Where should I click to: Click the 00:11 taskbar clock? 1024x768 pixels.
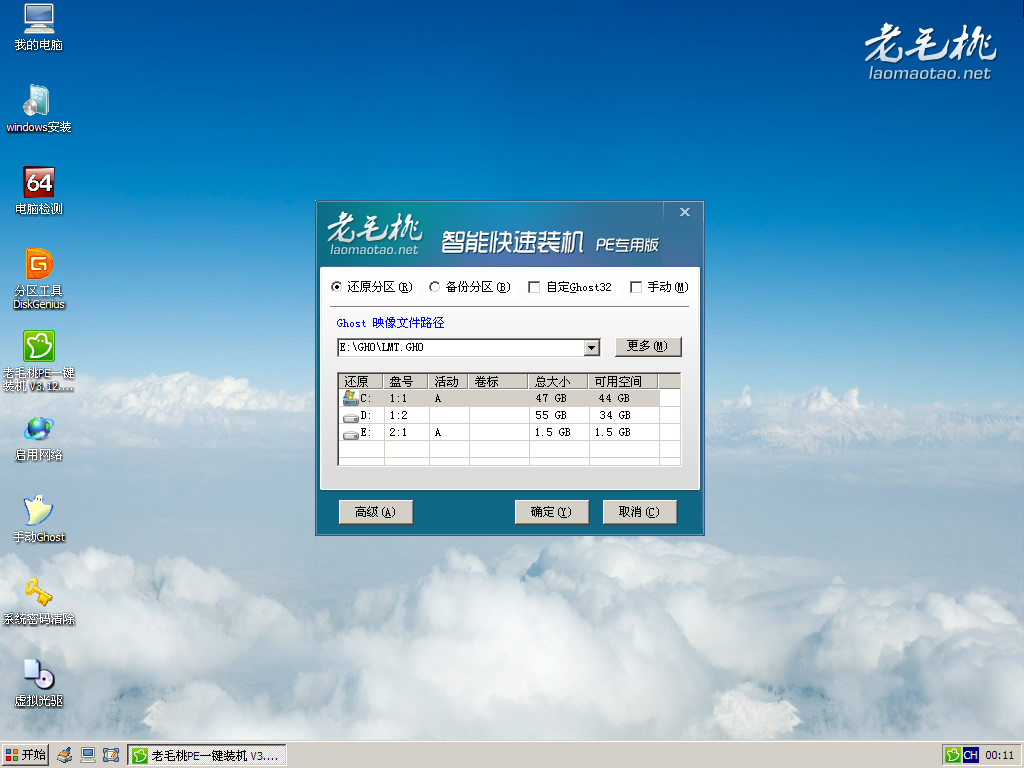pyautogui.click(x=999, y=756)
